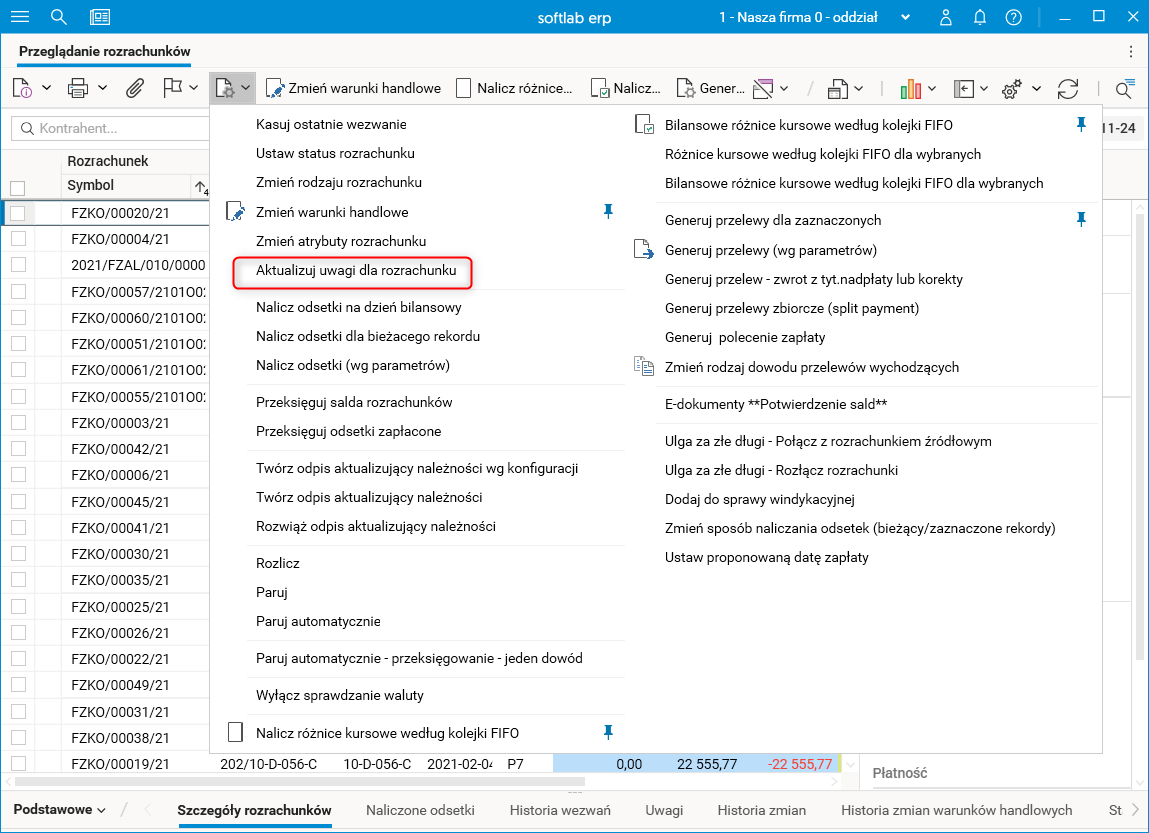
Task: Choose Kasuj ostatnie wezwanie
Action: (x=330, y=124)
